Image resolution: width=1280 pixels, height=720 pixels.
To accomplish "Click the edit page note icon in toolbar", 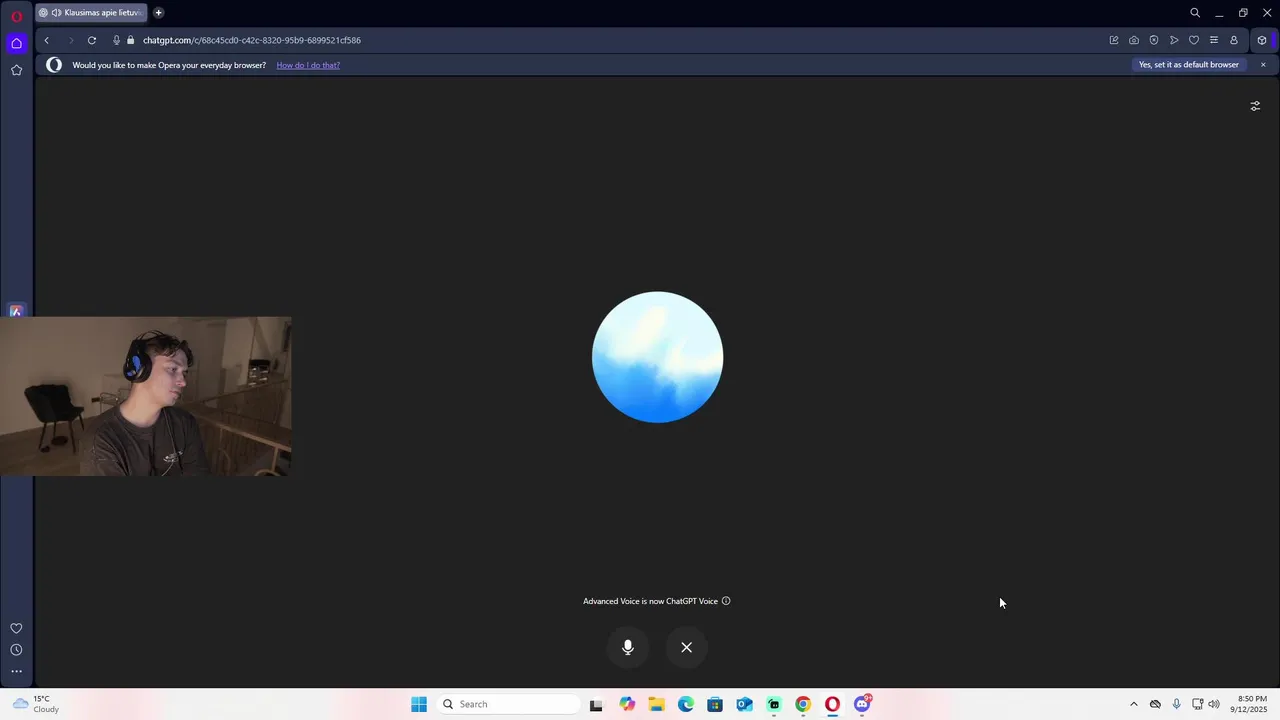I will (x=1114, y=40).
